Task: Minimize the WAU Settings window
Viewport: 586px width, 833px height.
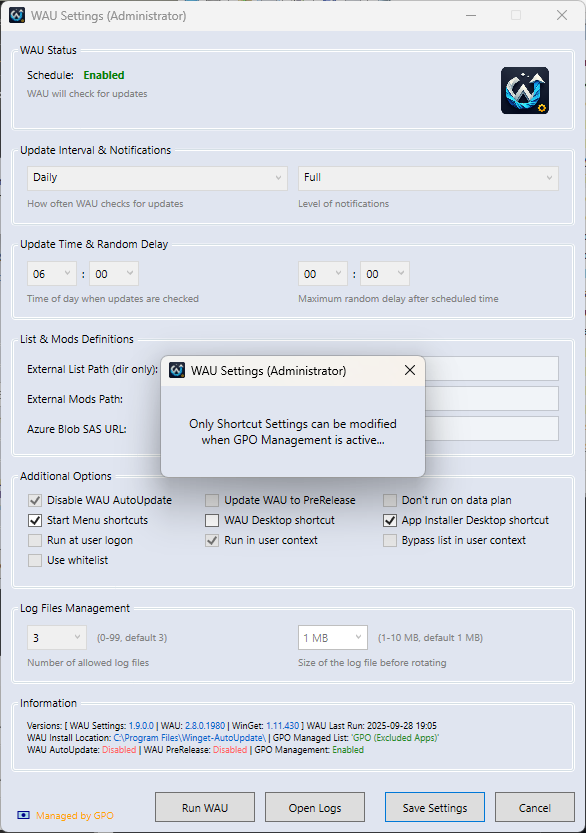Action: [471, 15]
